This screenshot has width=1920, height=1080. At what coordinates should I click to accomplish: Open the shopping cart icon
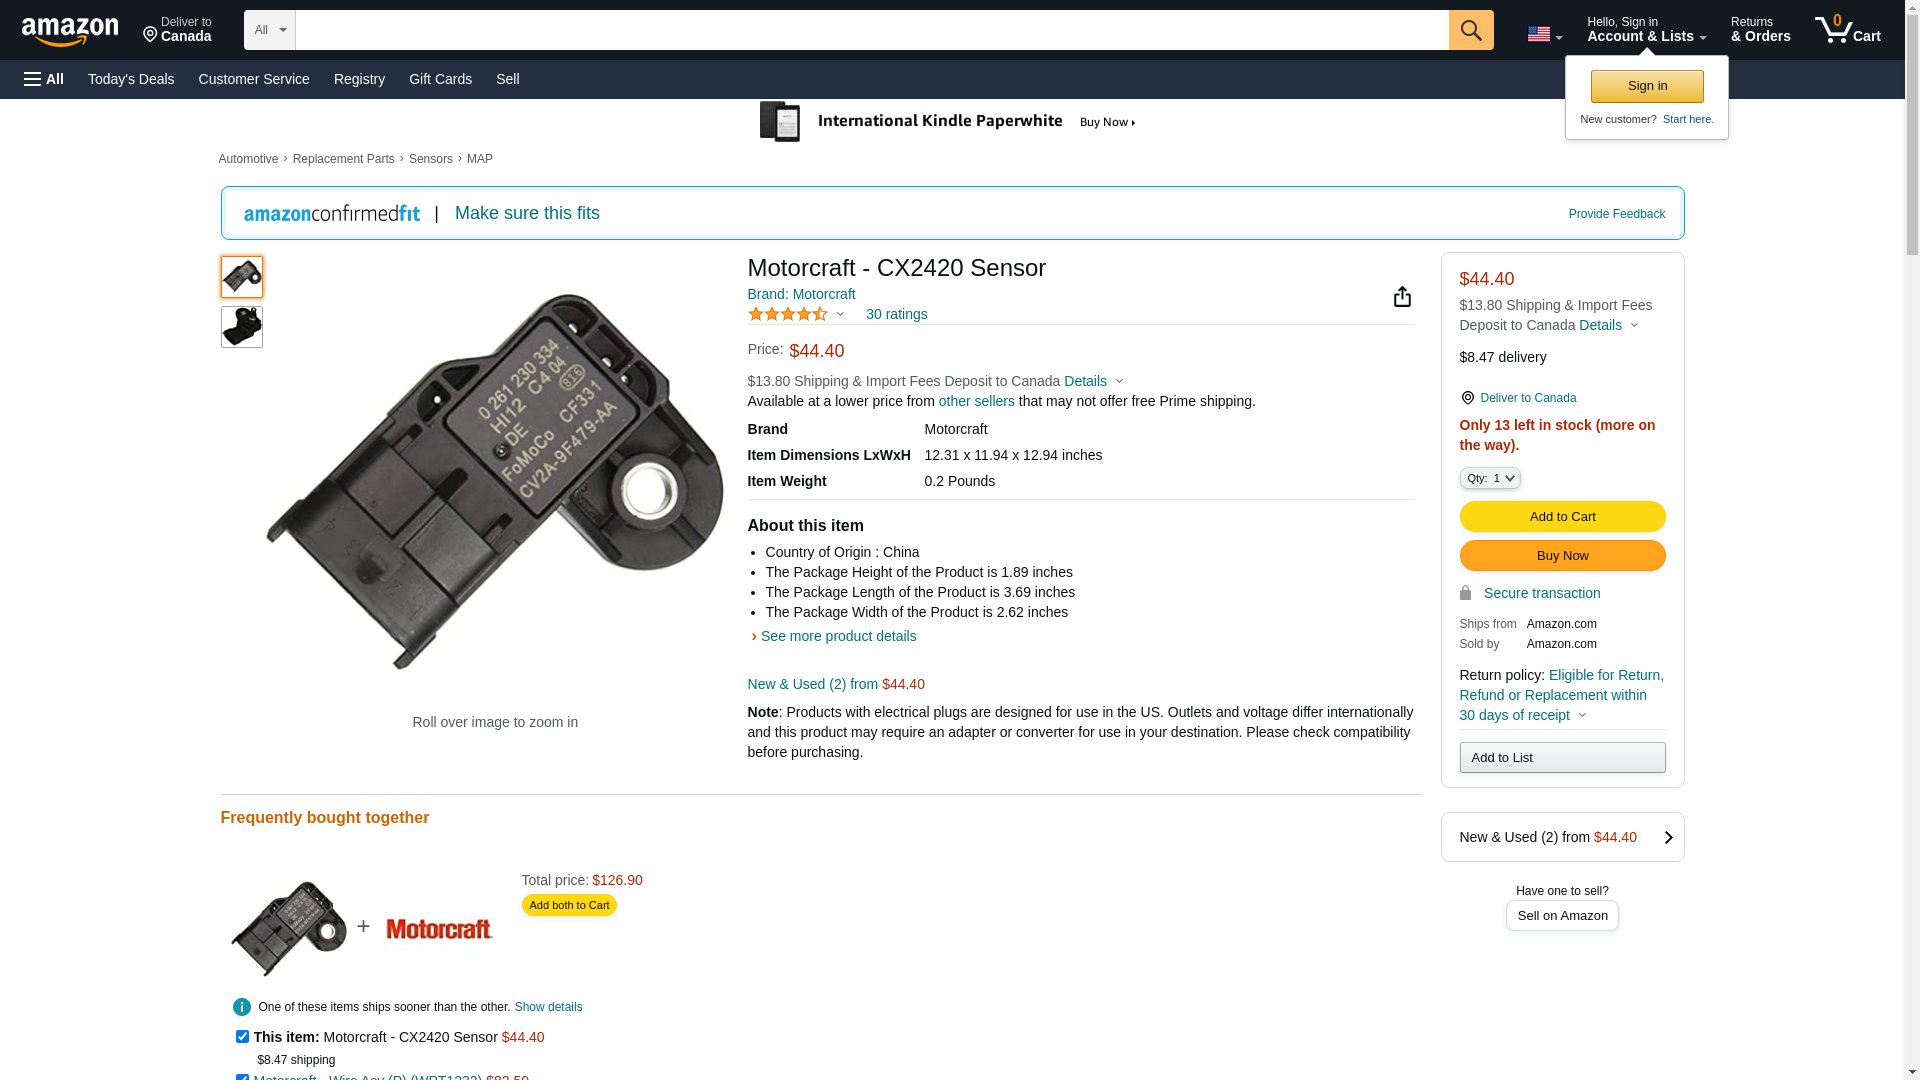coord(1847,30)
